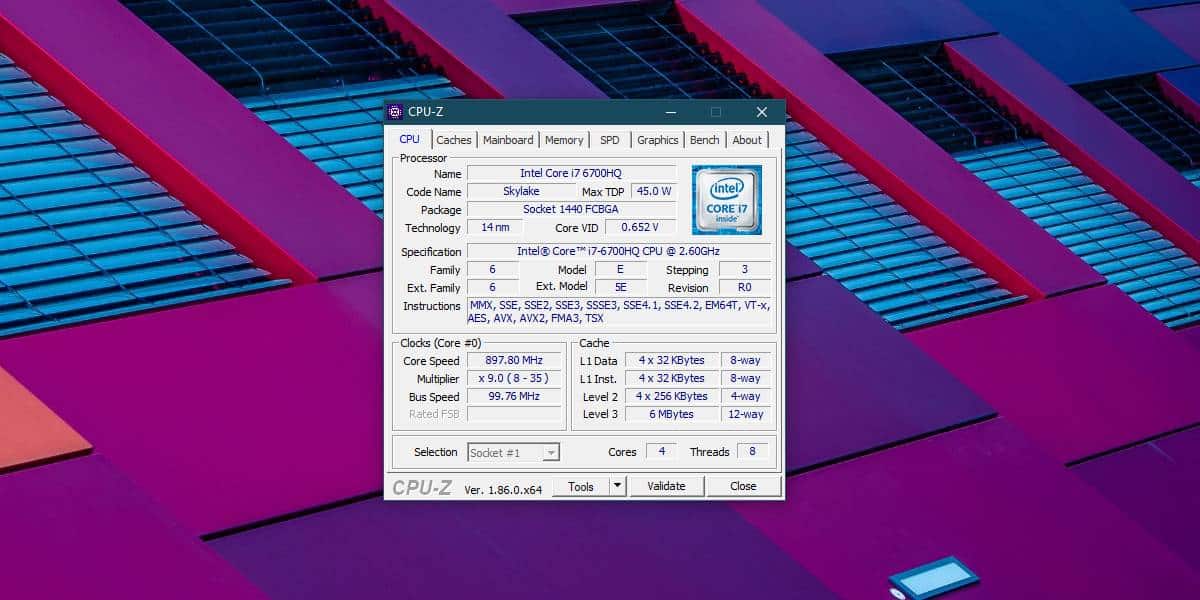
Task: Open the Caches tab
Action: [454, 140]
